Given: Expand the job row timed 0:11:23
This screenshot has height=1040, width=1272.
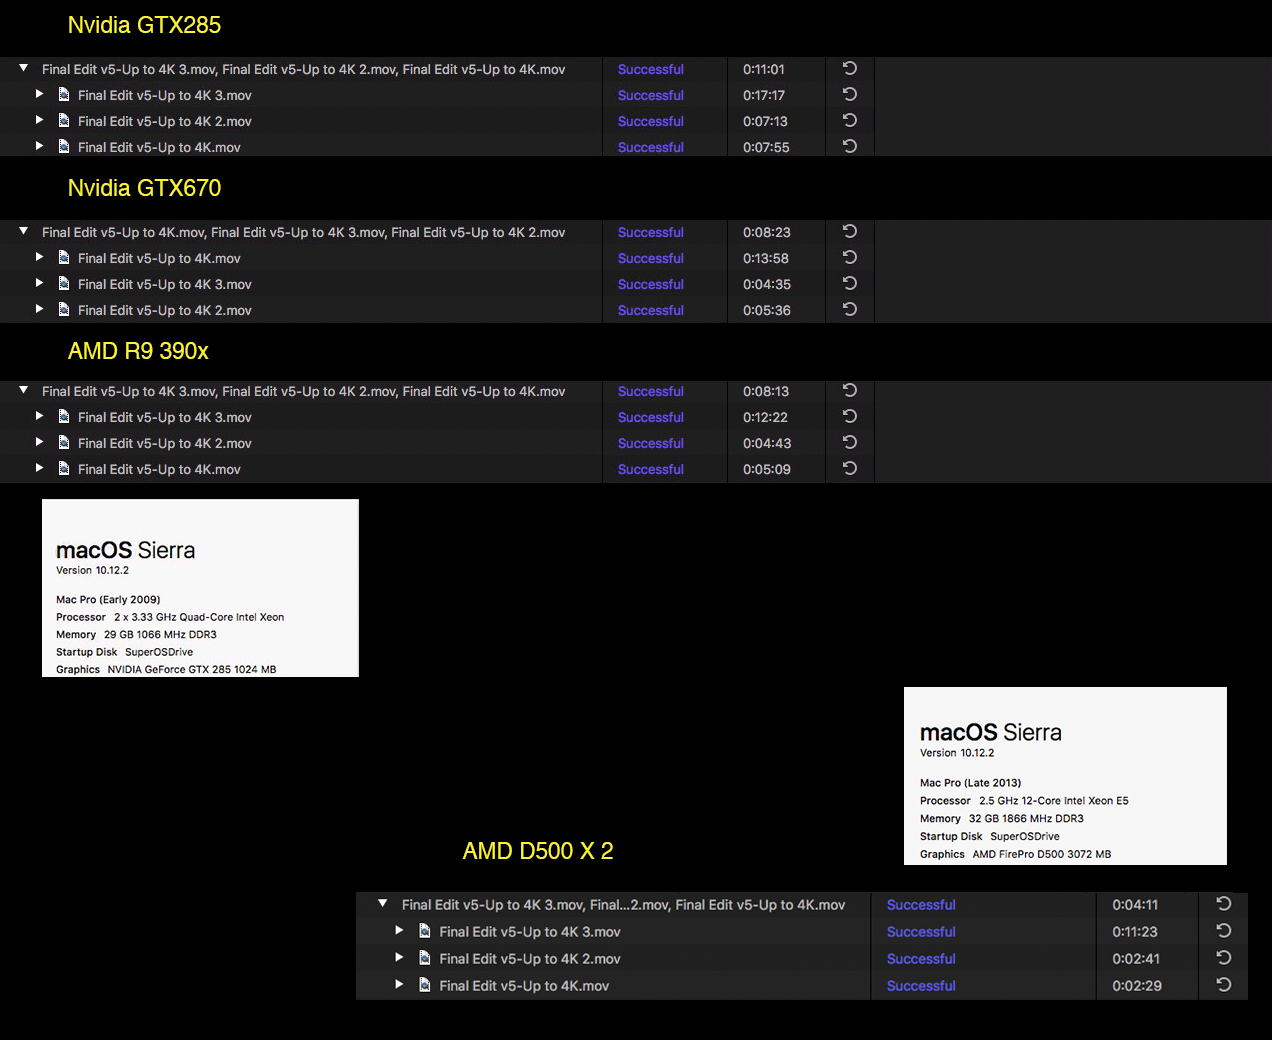Looking at the screenshot, I should pos(399,929).
